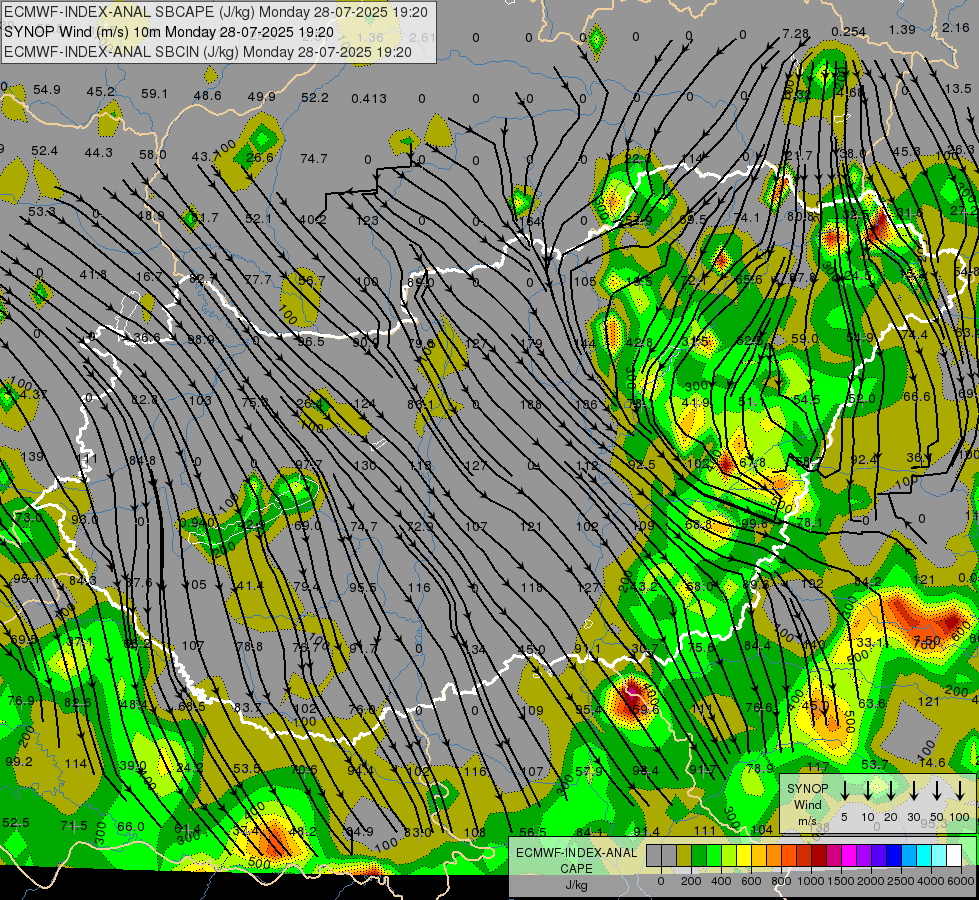The width and height of the screenshot is (979, 900).
Task: Click the wind legend arrow for 10 m/s
Action: (x=868, y=790)
